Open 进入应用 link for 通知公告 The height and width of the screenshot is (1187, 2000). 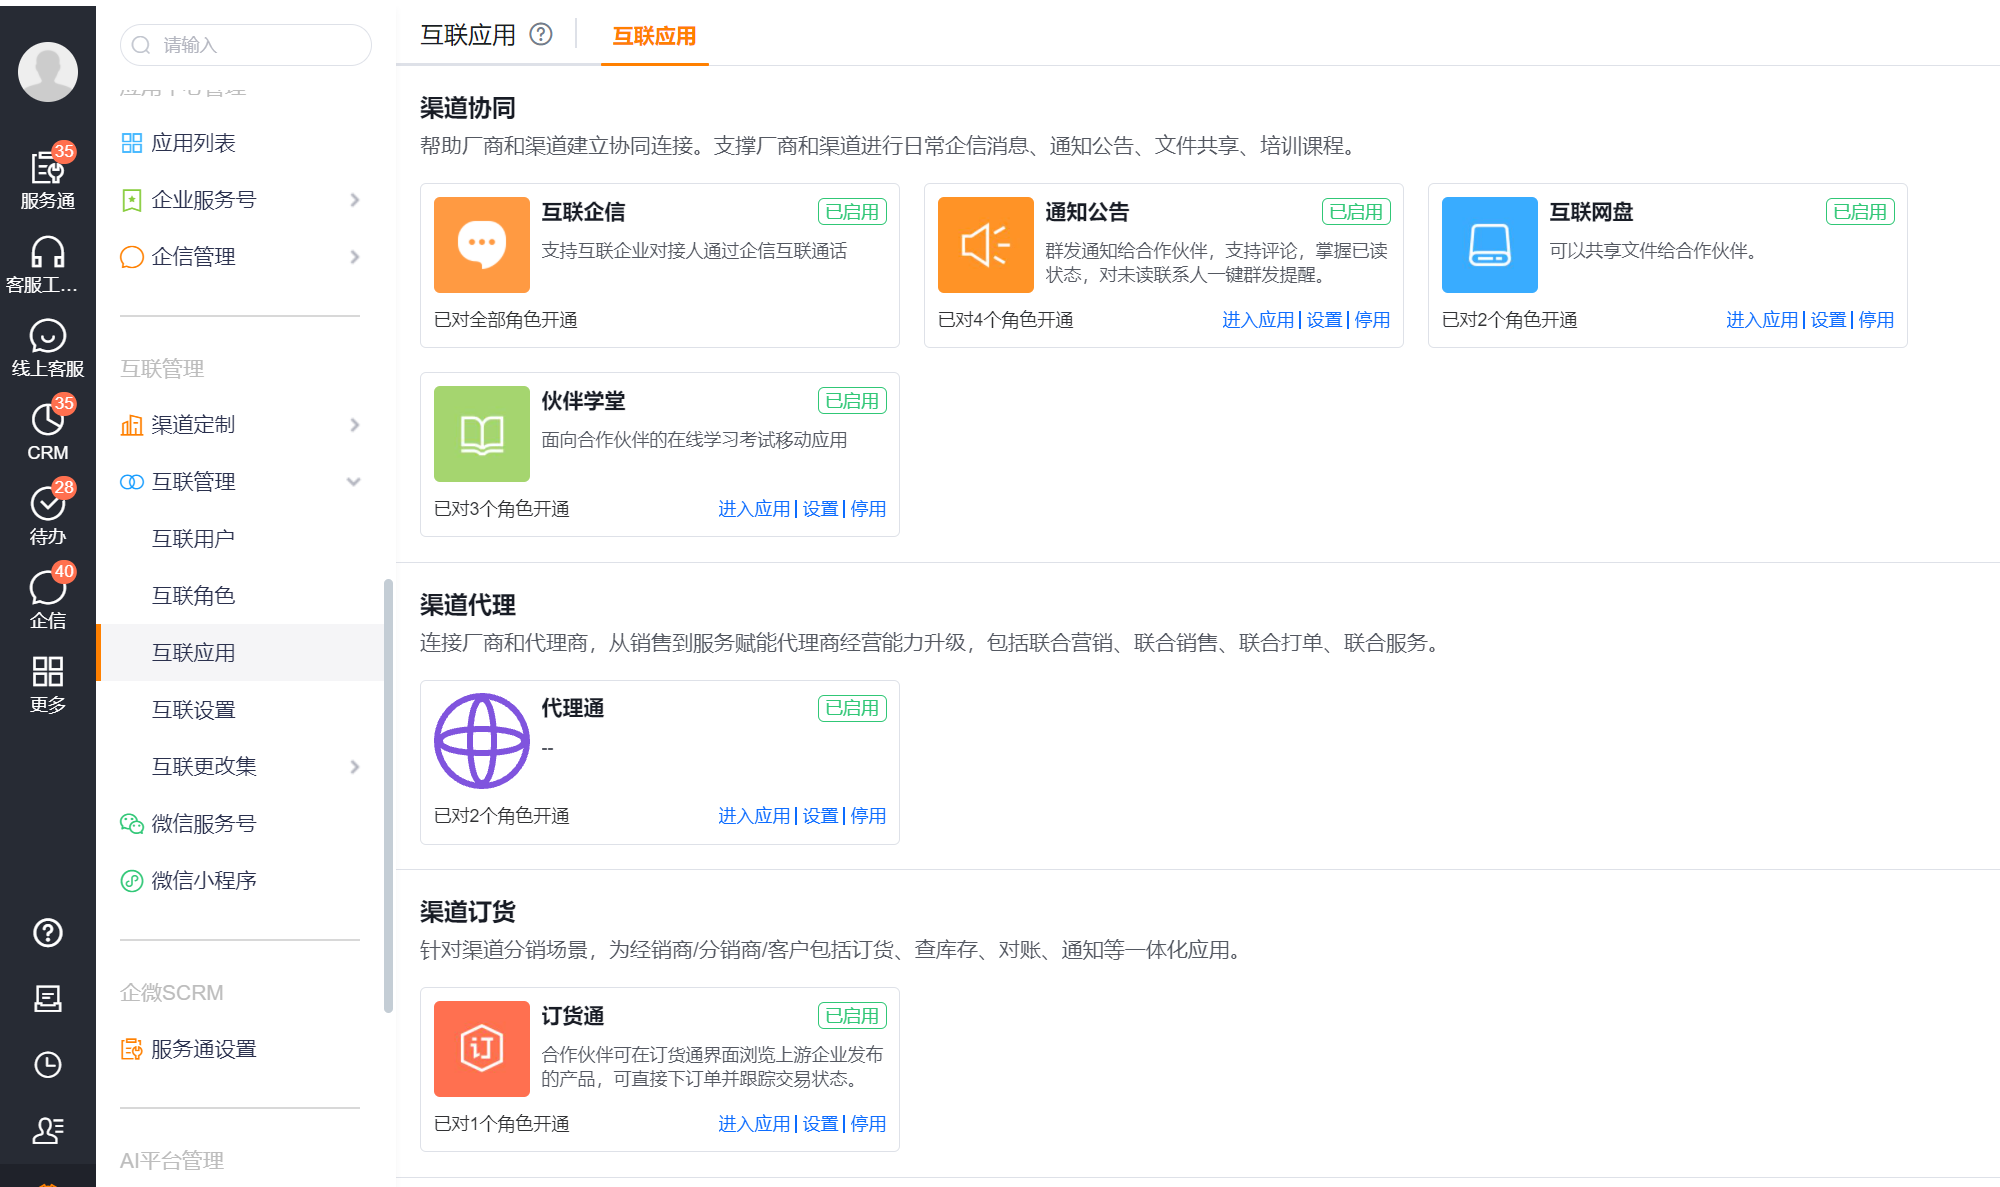click(x=1258, y=320)
